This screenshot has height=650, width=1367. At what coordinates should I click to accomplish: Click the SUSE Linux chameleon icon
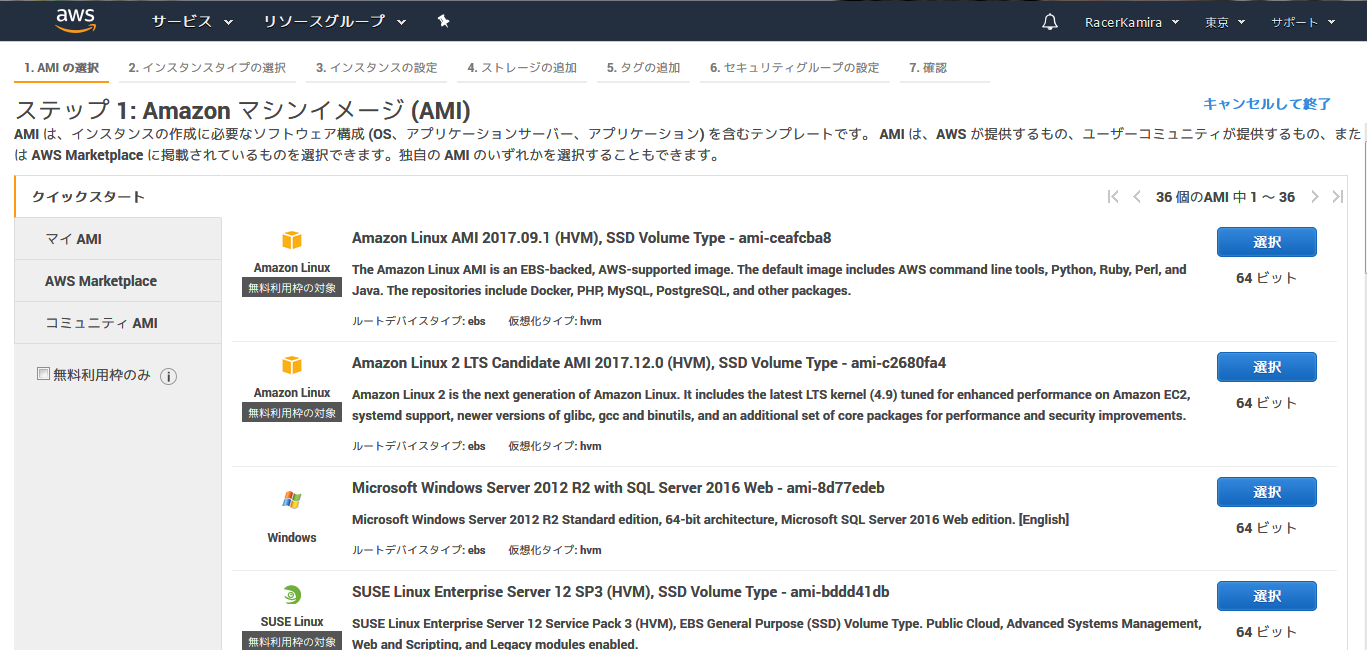click(x=292, y=594)
